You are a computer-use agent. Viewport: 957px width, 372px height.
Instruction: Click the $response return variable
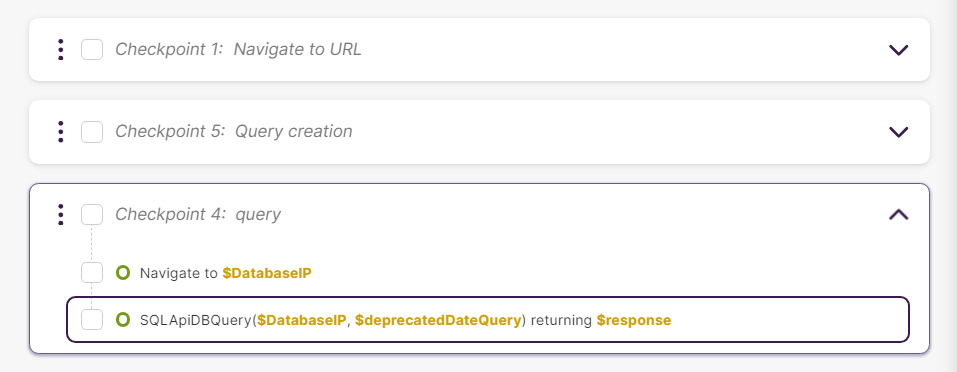(x=634, y=320)
